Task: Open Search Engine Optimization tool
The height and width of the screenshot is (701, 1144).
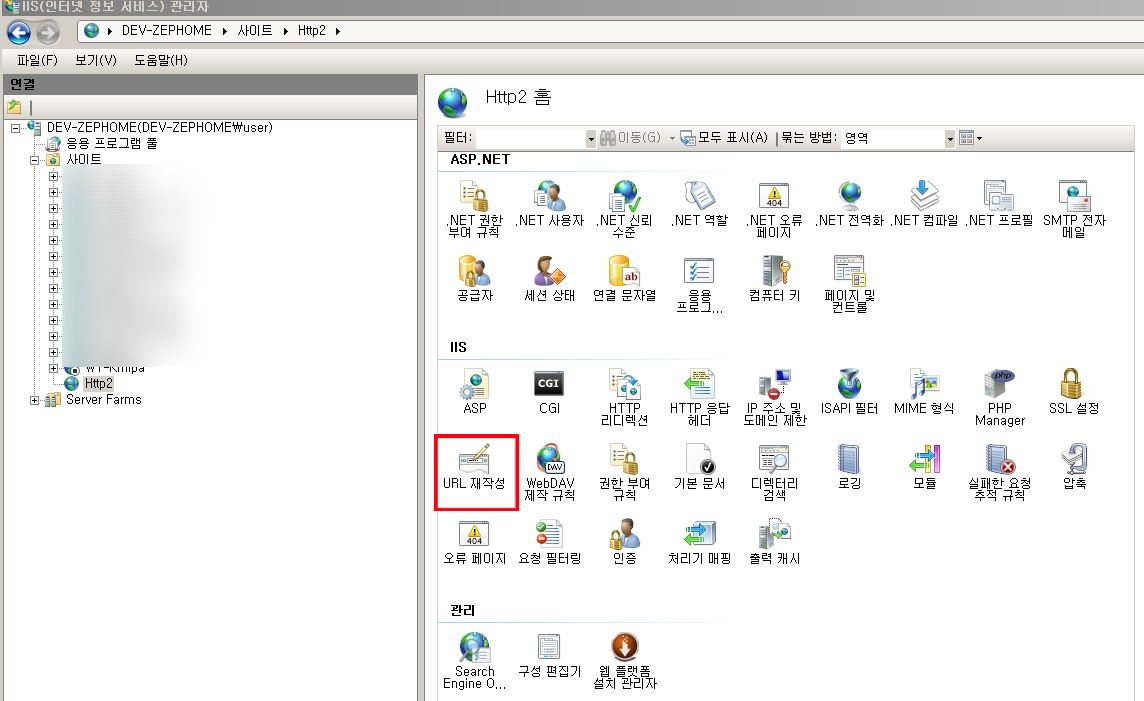Action: [475, 660]
